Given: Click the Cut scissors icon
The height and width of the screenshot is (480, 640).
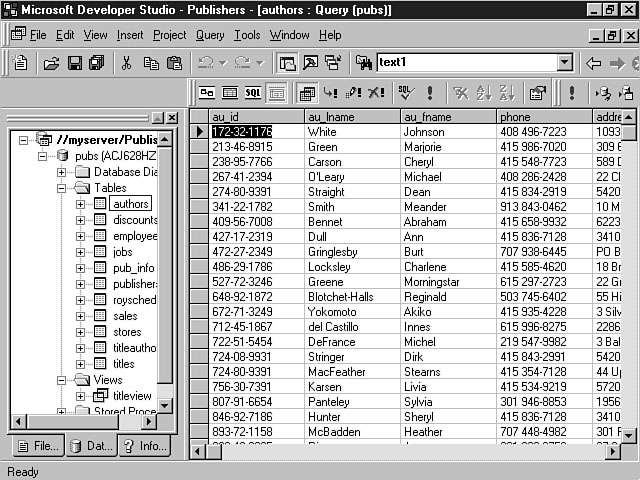Looking at the screenshot, I should (126, 63).
